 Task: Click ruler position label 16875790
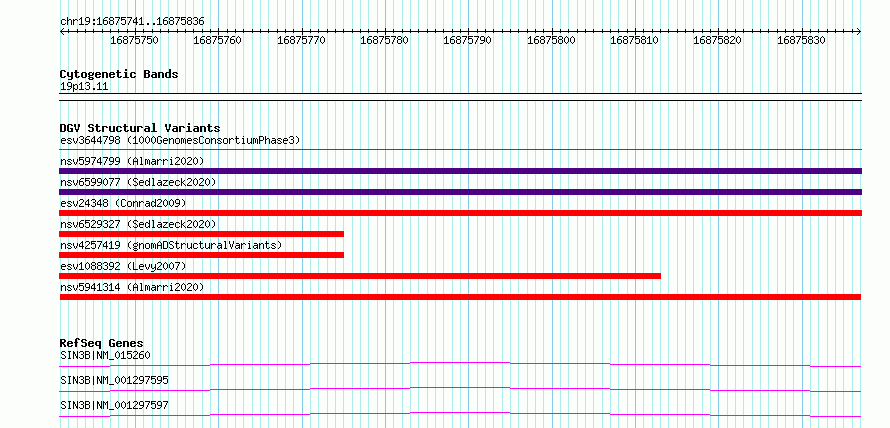click(x=468, y=40)
